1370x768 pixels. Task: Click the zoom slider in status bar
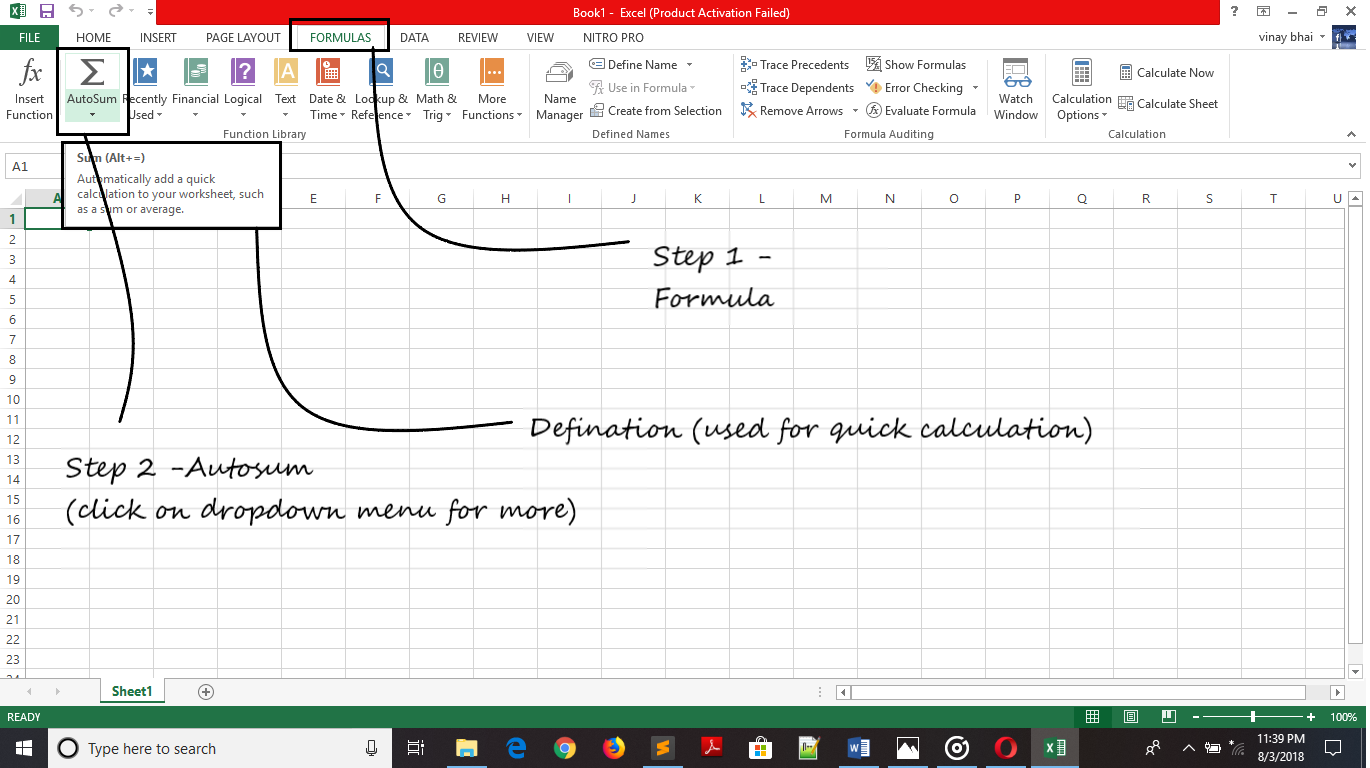pyautogui.click(x=1253, y=717)
